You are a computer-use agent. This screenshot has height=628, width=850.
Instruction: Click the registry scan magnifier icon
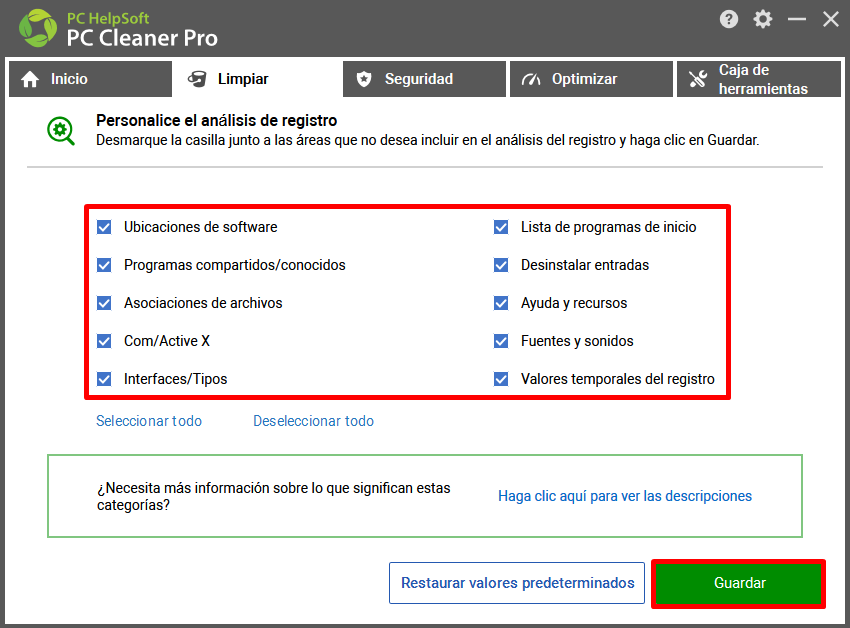click(61, 131)
